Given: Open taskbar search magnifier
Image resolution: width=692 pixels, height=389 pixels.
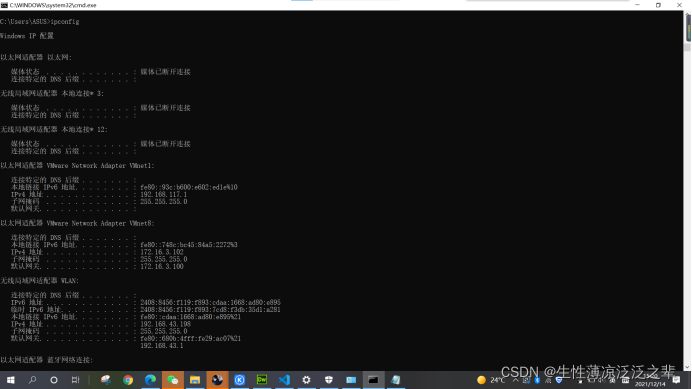Looking at the screenshot, I should coord(32,380).
